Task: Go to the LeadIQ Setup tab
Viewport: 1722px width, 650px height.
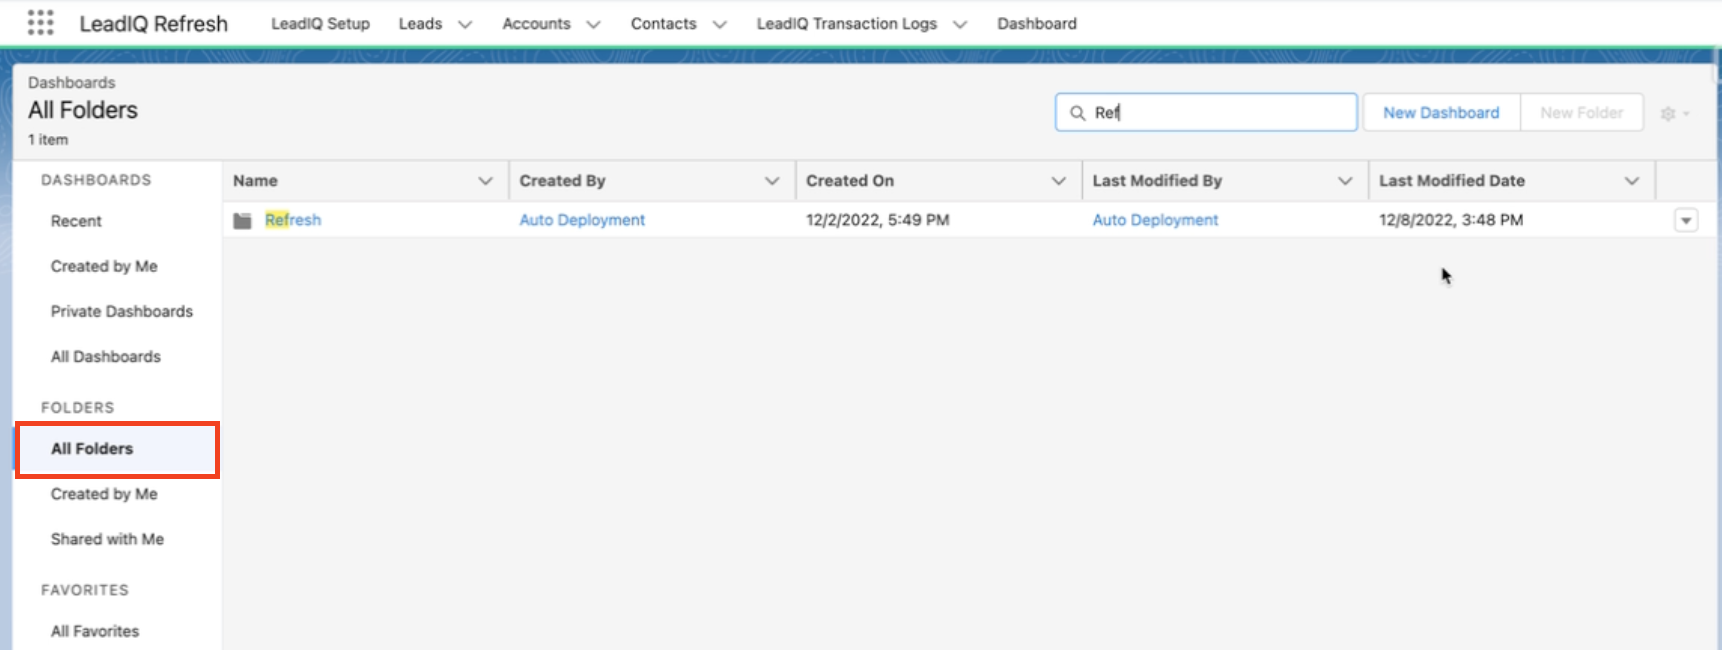Action: click(x=320, y=24)
